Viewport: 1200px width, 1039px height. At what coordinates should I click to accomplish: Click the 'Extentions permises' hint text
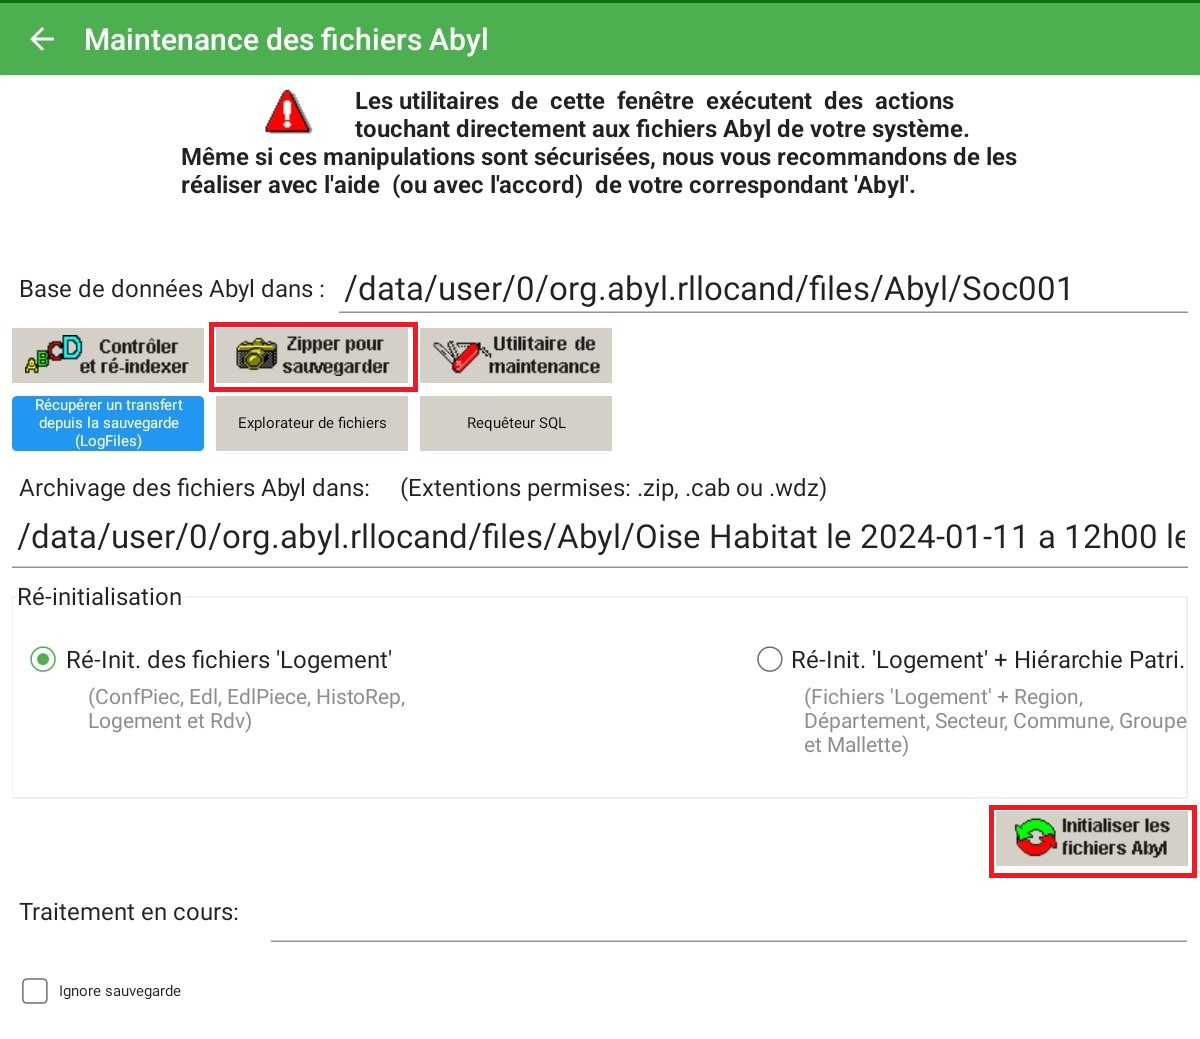click(x=613, y=488)
